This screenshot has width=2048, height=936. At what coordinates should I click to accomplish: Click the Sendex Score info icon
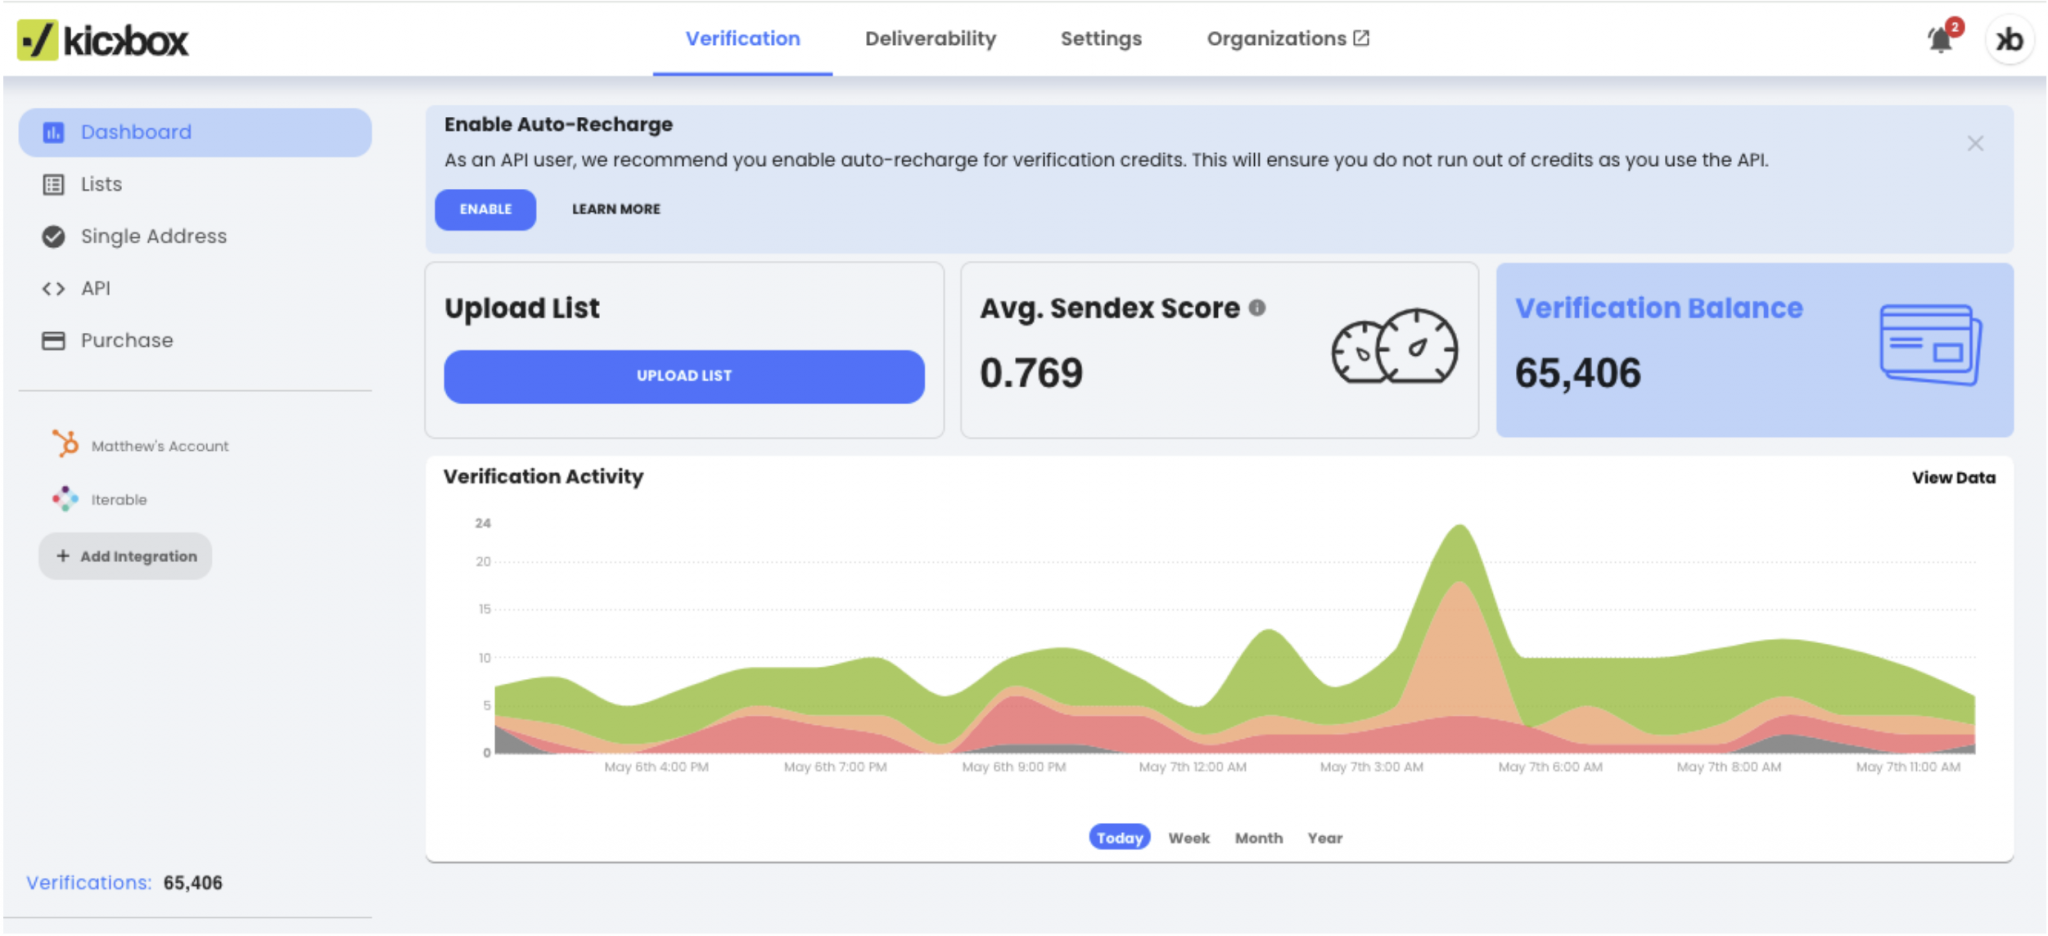pos(1257,308)
